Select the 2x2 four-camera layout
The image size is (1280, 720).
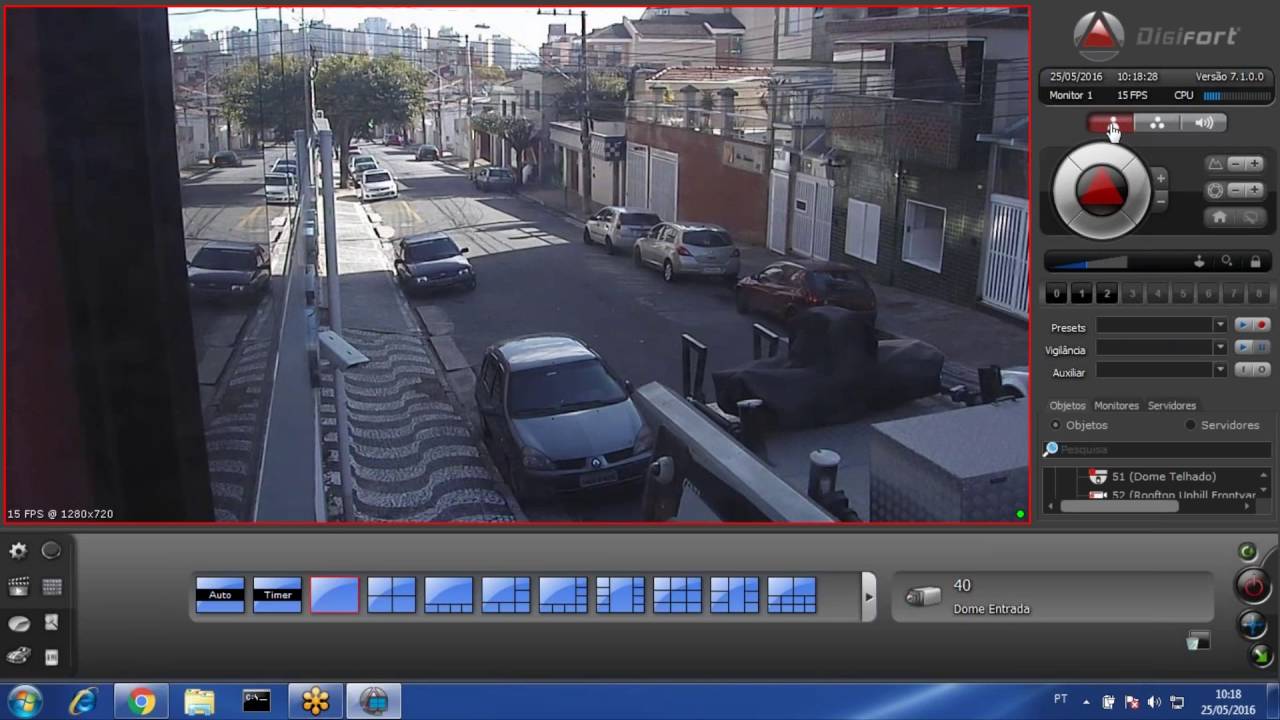tap(391, 594)
